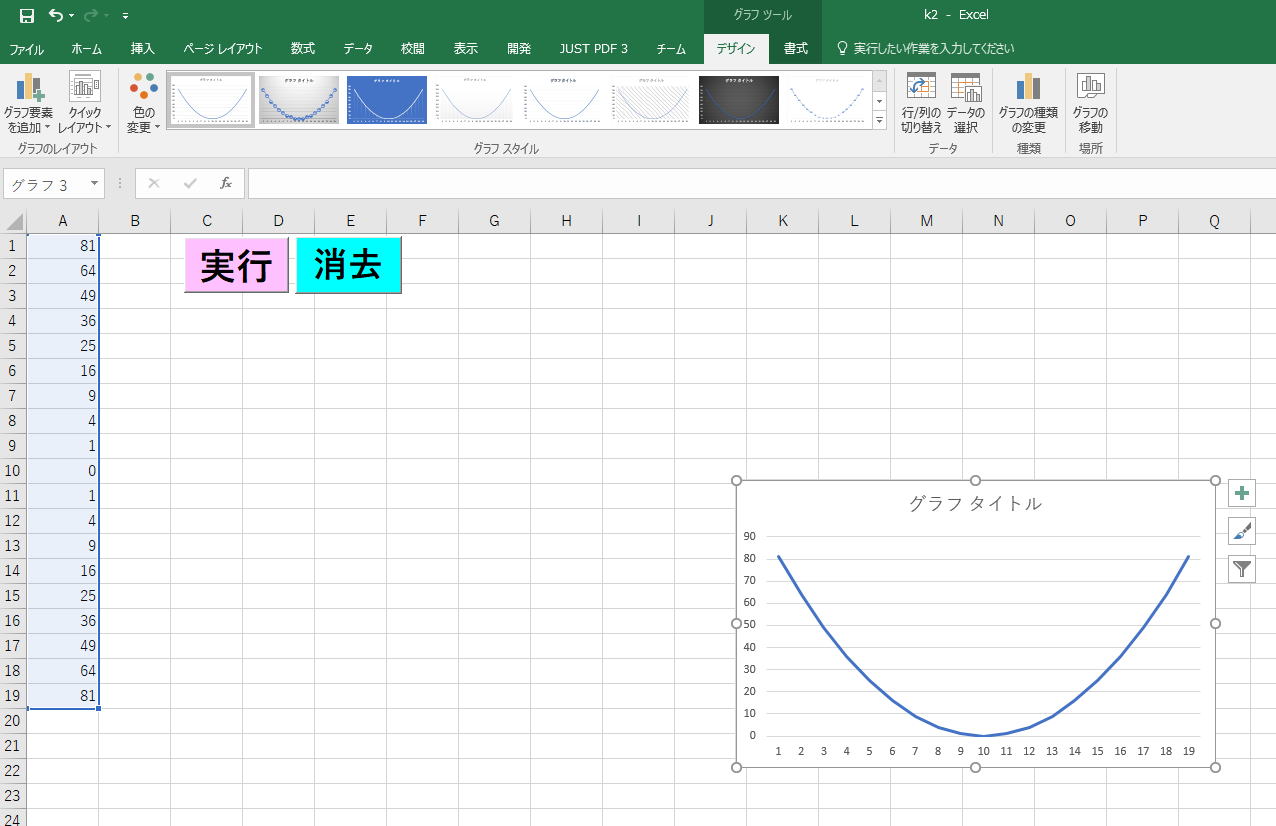Click cell A1 containing 81
Screen dimensions: 1276x826
(63, 246)
